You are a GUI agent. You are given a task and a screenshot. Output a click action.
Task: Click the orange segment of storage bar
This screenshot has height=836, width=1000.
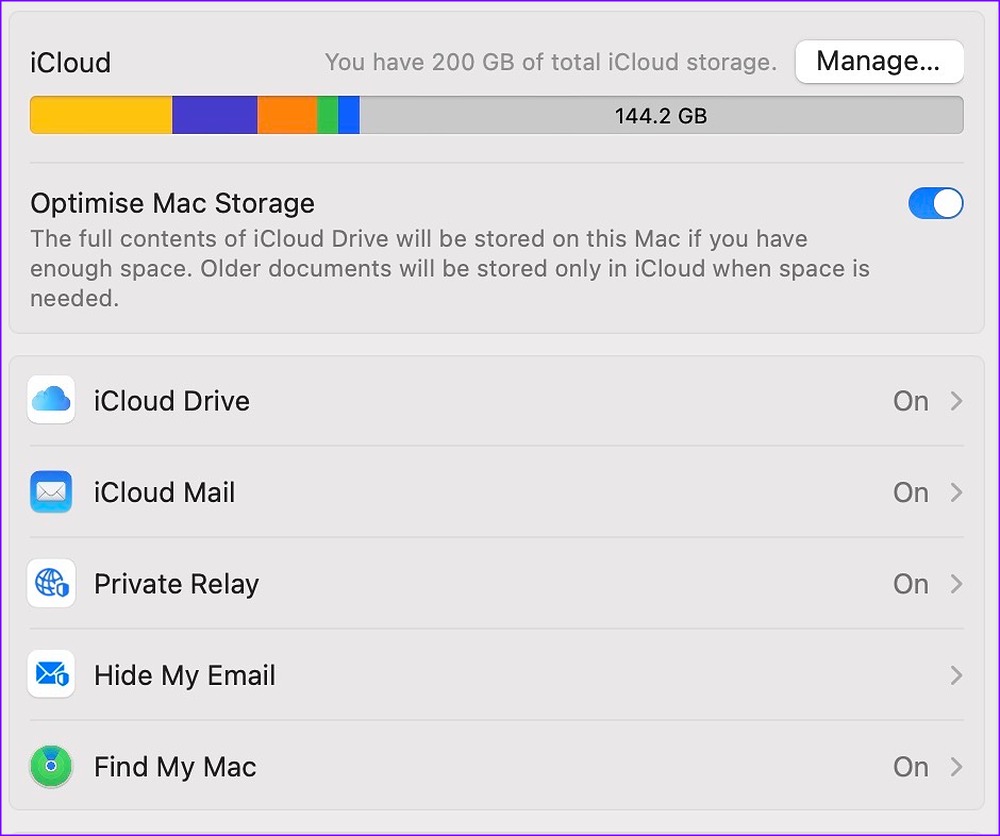point(287,116)
